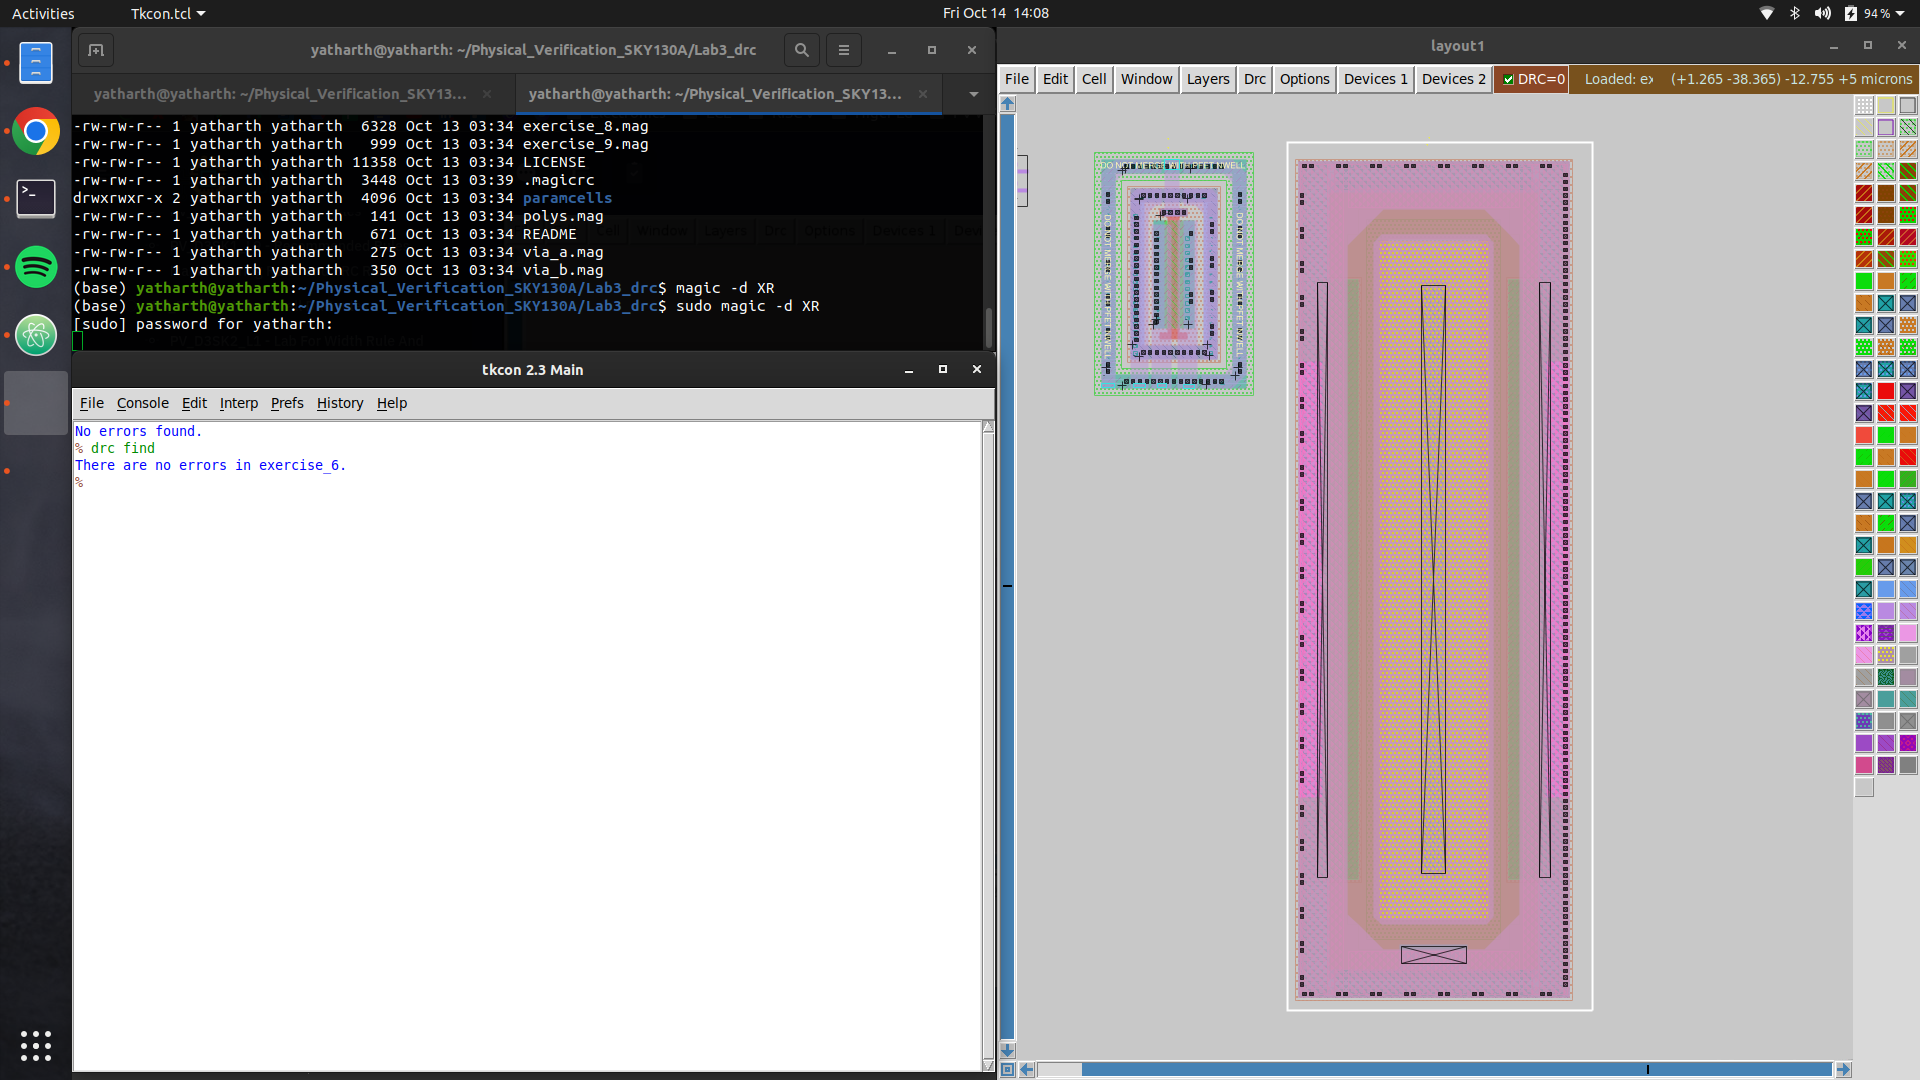Image resolution: width=1920 pixels, height=1080 pixels.
Task: Select the blue triangle-pattern layer swatch
Action: (x=1864, y=612)
